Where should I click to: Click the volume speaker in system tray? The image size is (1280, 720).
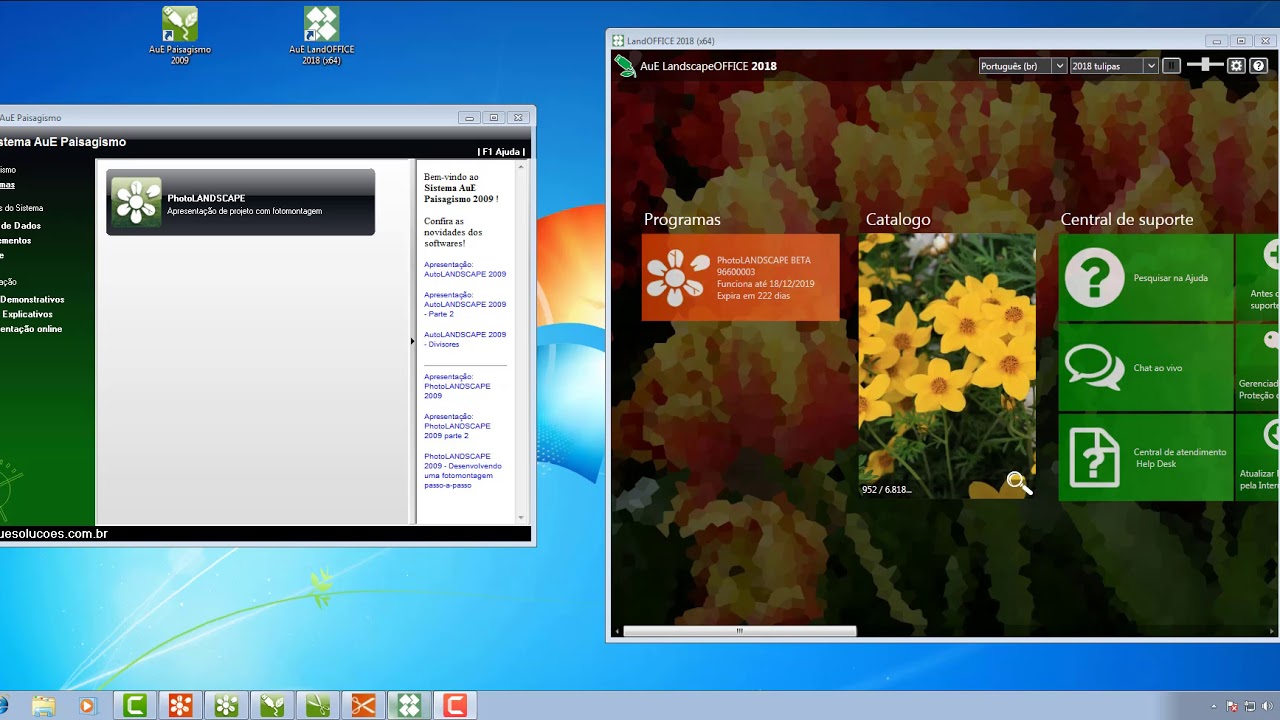[1266, 706]
